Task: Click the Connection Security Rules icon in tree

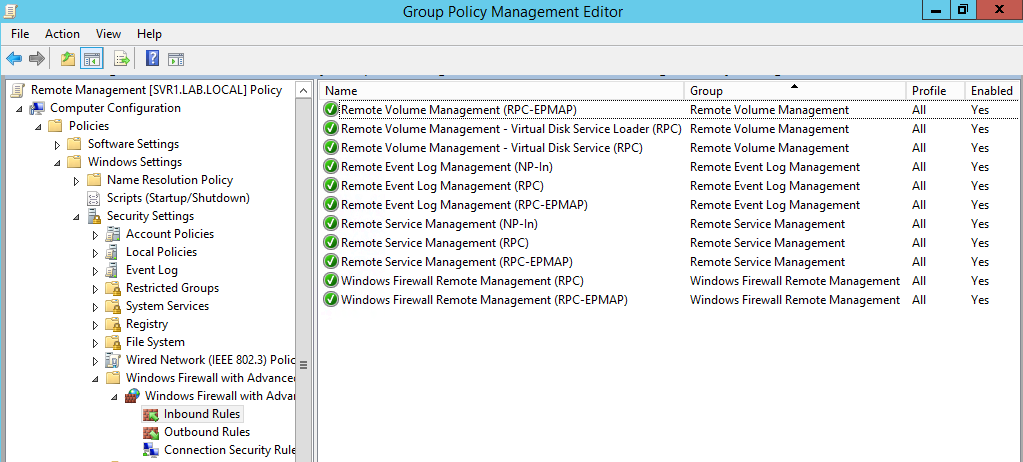Action: point(151,450)
